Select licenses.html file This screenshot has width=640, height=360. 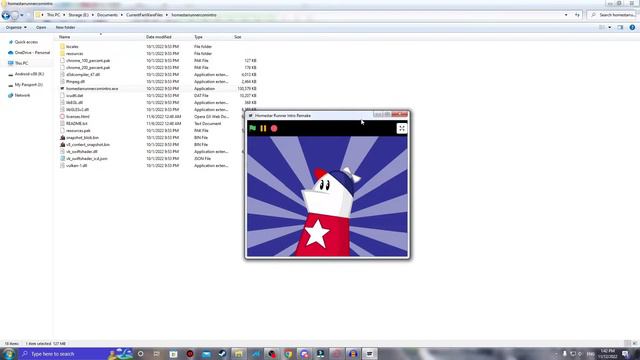(78, 116)
